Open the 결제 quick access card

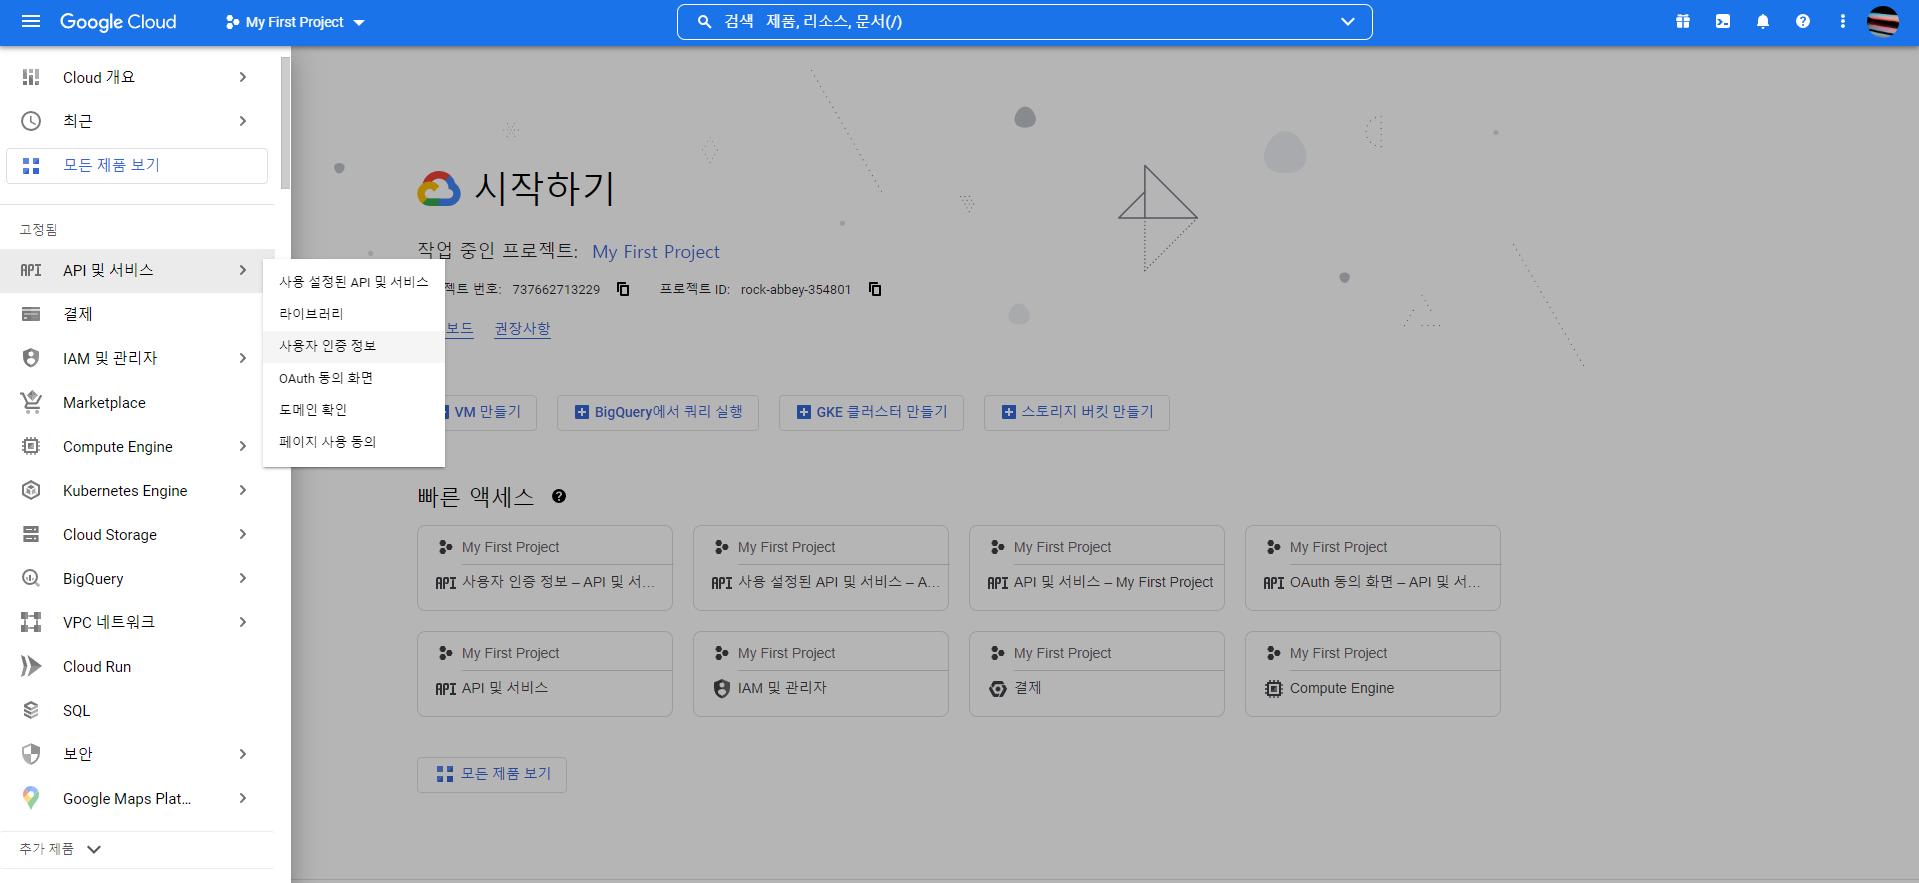tap(1097, 674)
